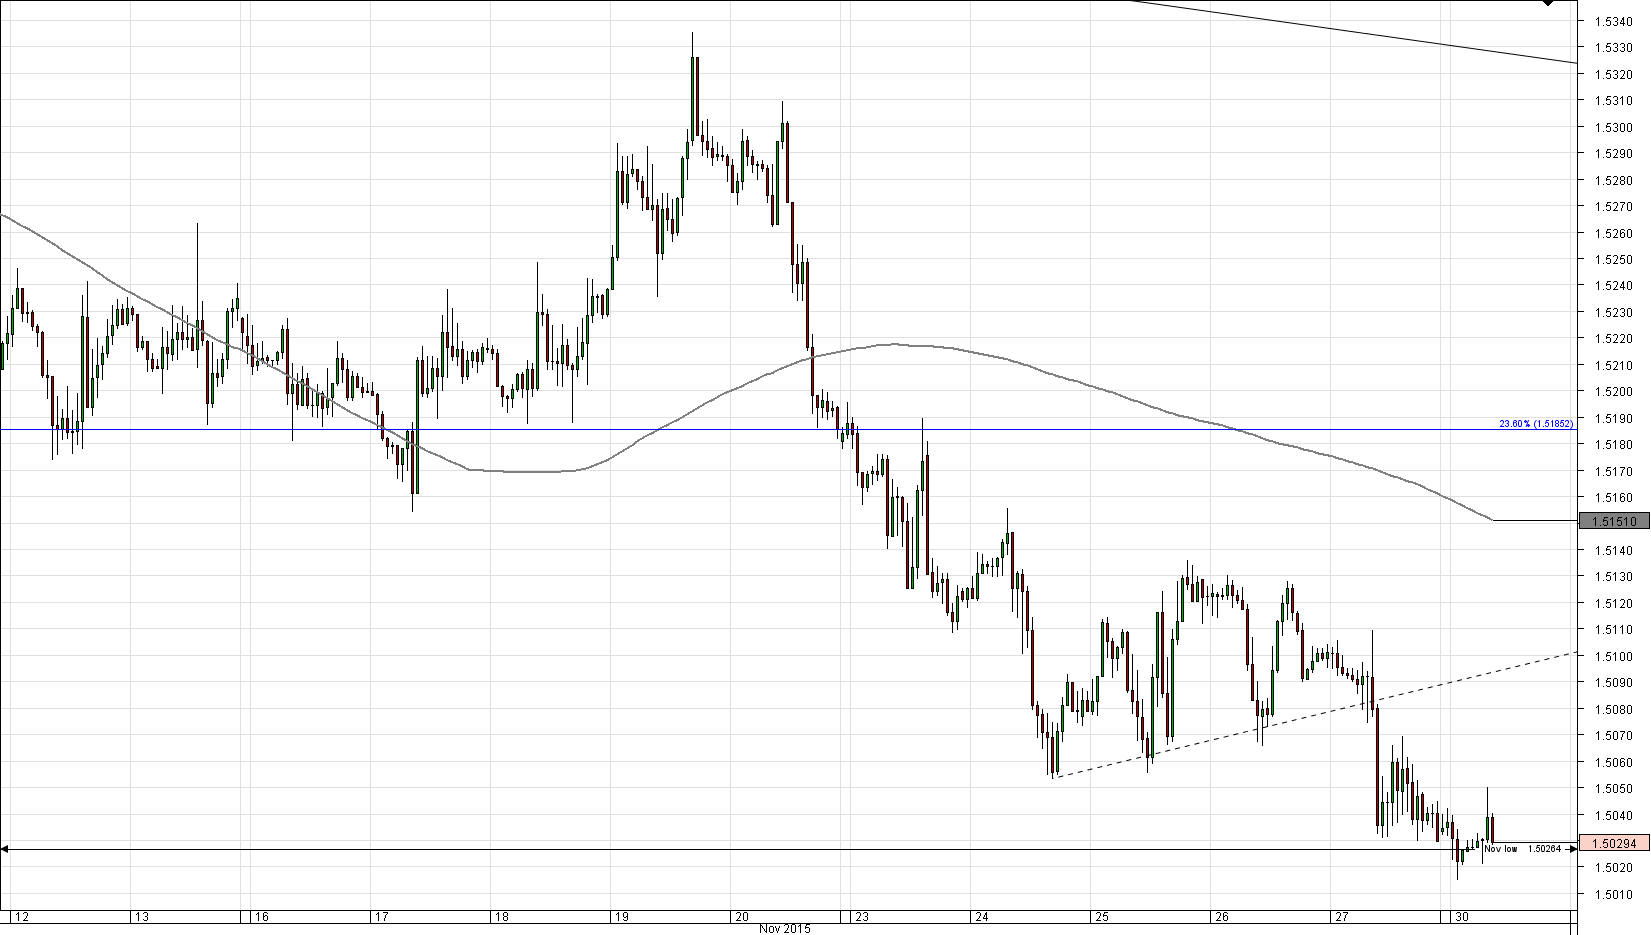Viewport: 1651px width, 935px height.
Task: Click price level 1.5270 on the axis
Action: coord(1615,207)
